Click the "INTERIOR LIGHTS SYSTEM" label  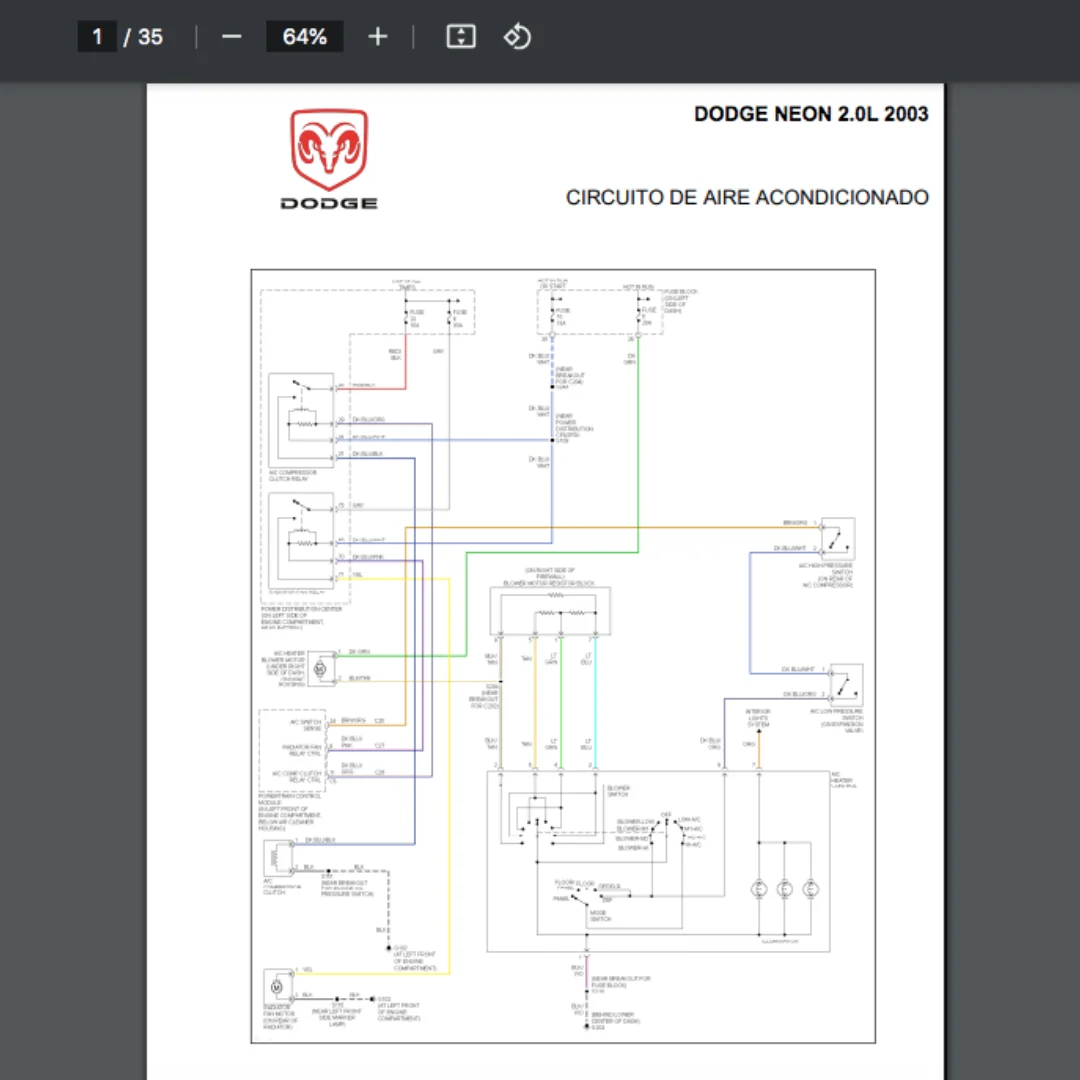pos(758,718)
